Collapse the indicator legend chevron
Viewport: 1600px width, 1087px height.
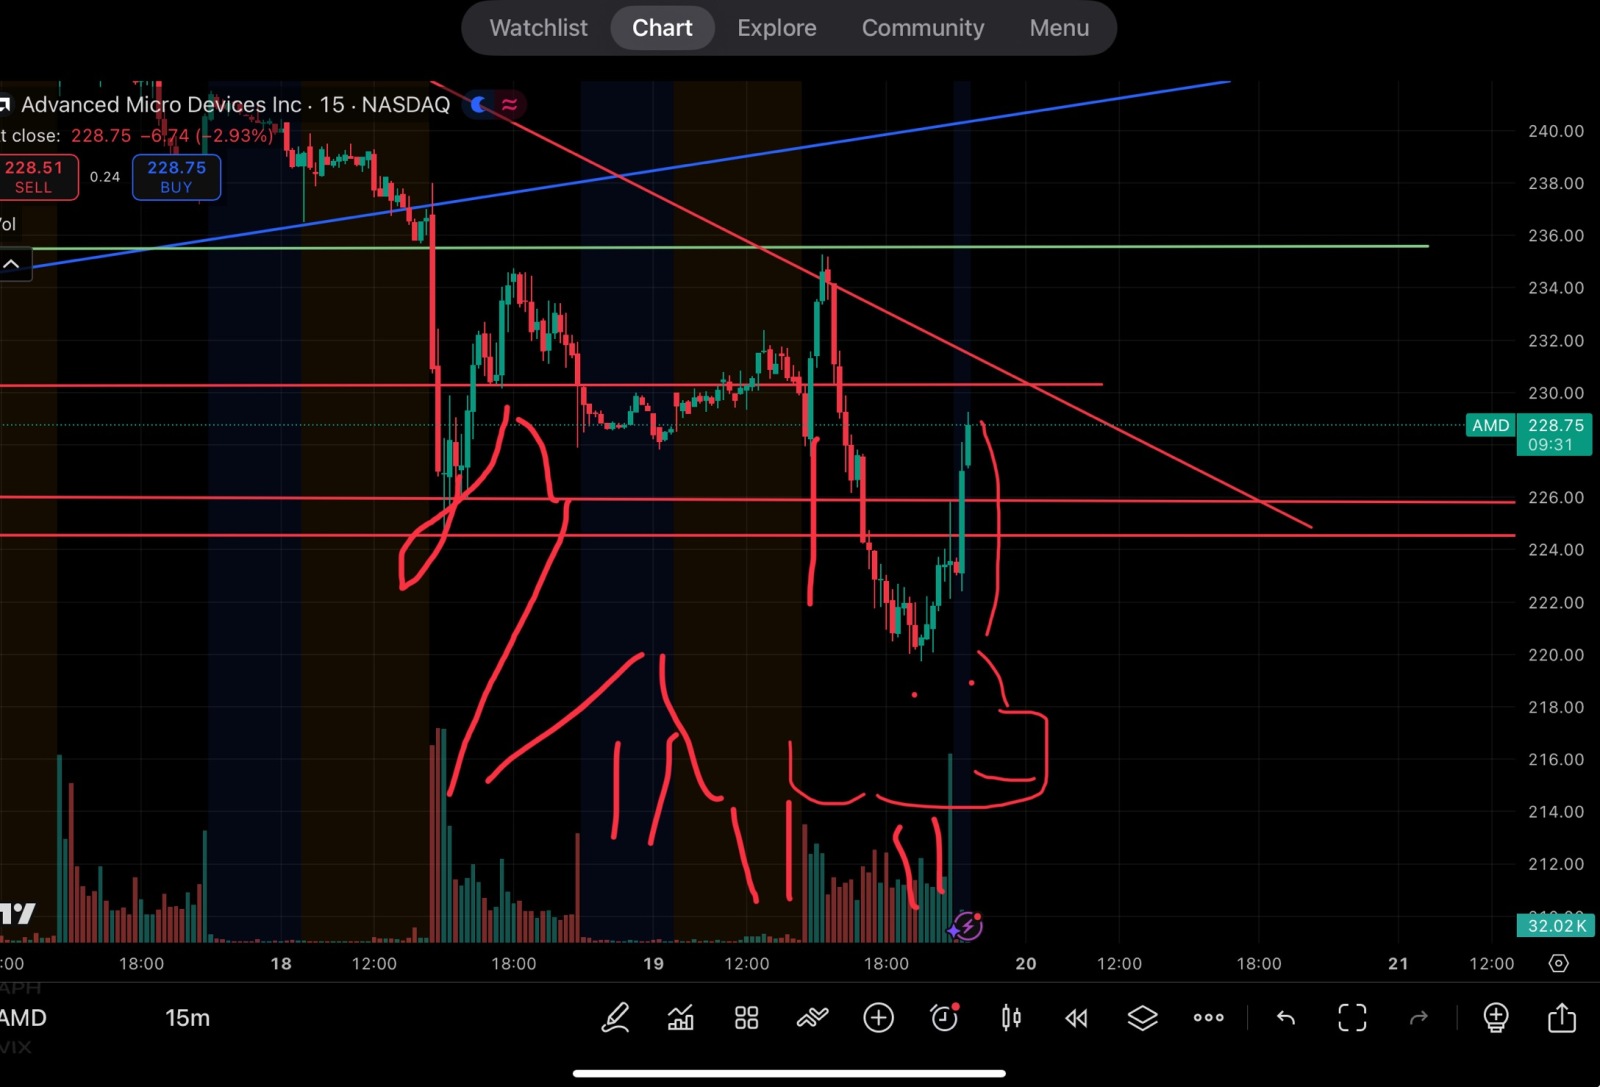[12, 264]
